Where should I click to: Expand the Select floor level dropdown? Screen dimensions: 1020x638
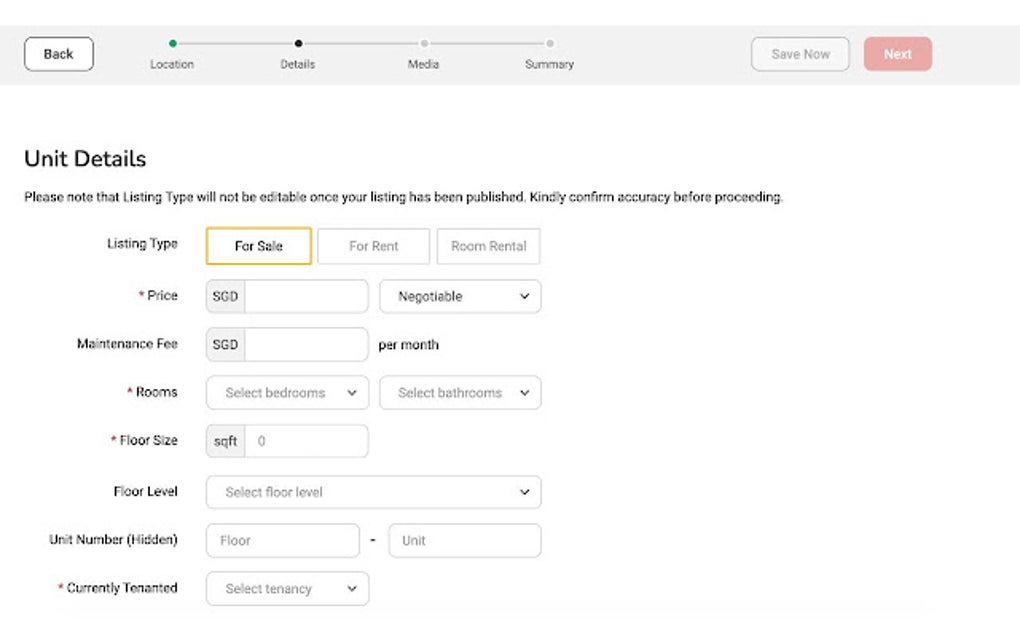373,492
